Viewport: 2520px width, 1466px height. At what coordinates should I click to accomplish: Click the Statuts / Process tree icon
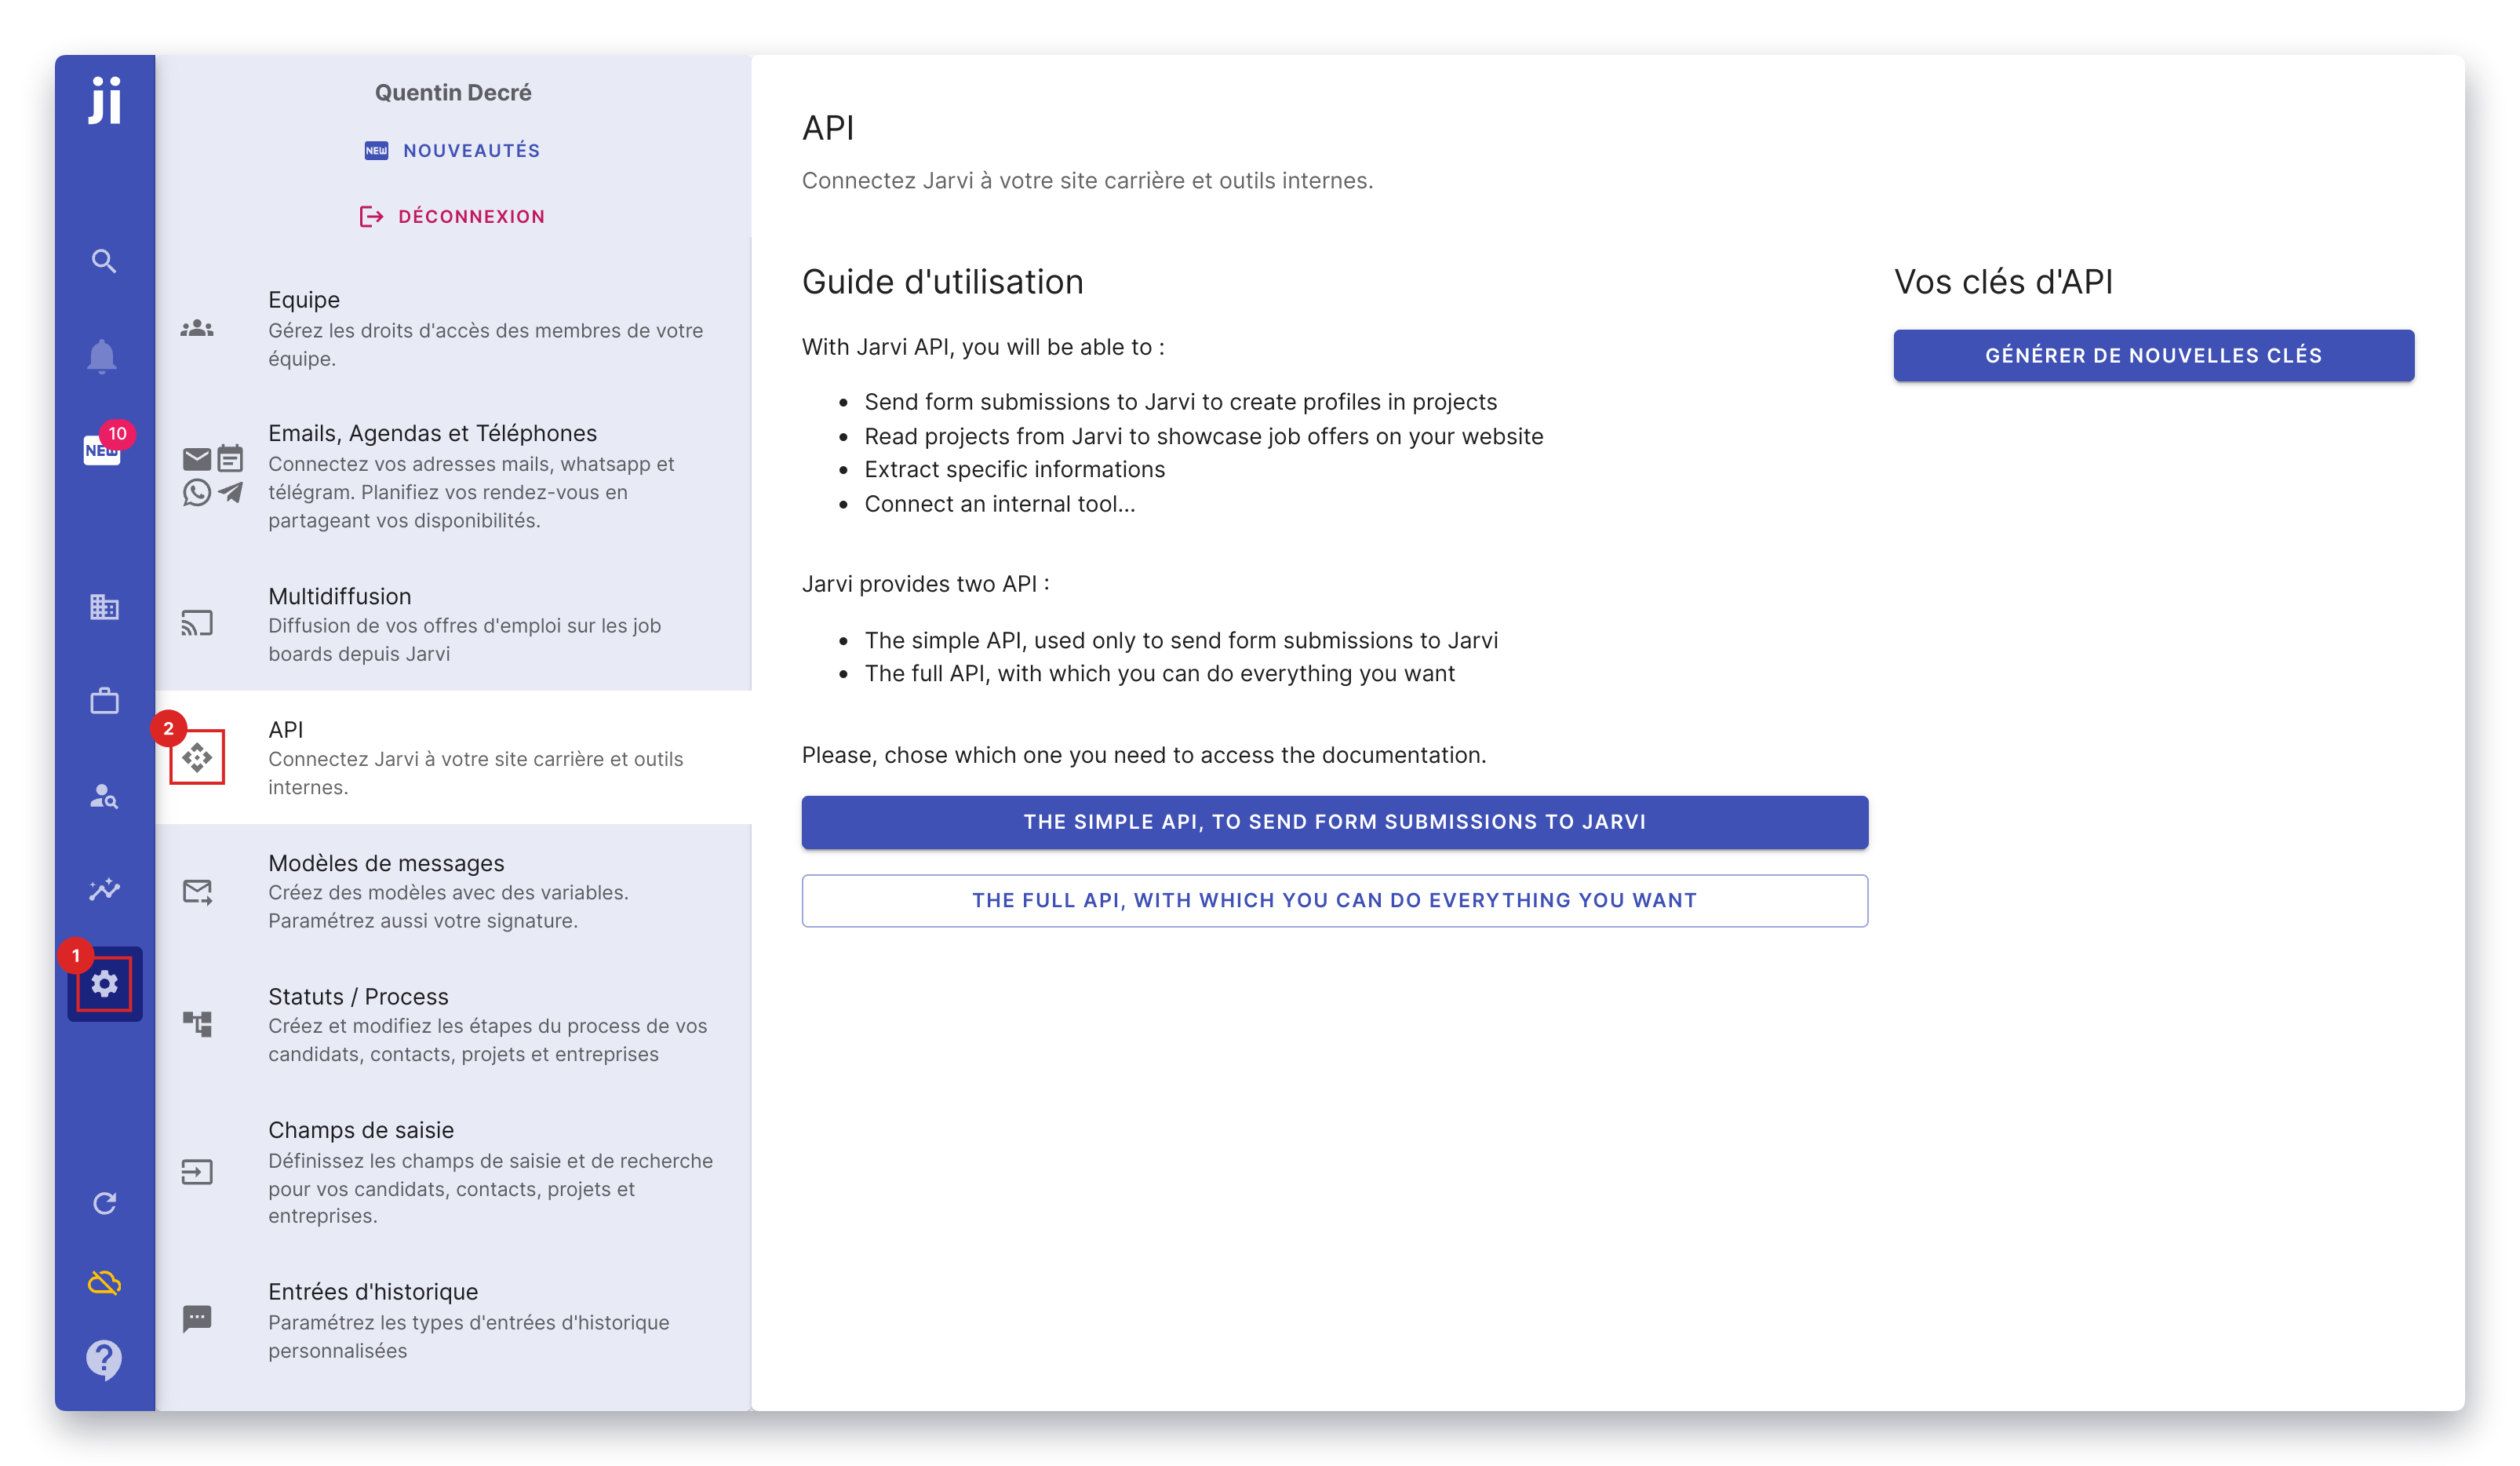197,1024
